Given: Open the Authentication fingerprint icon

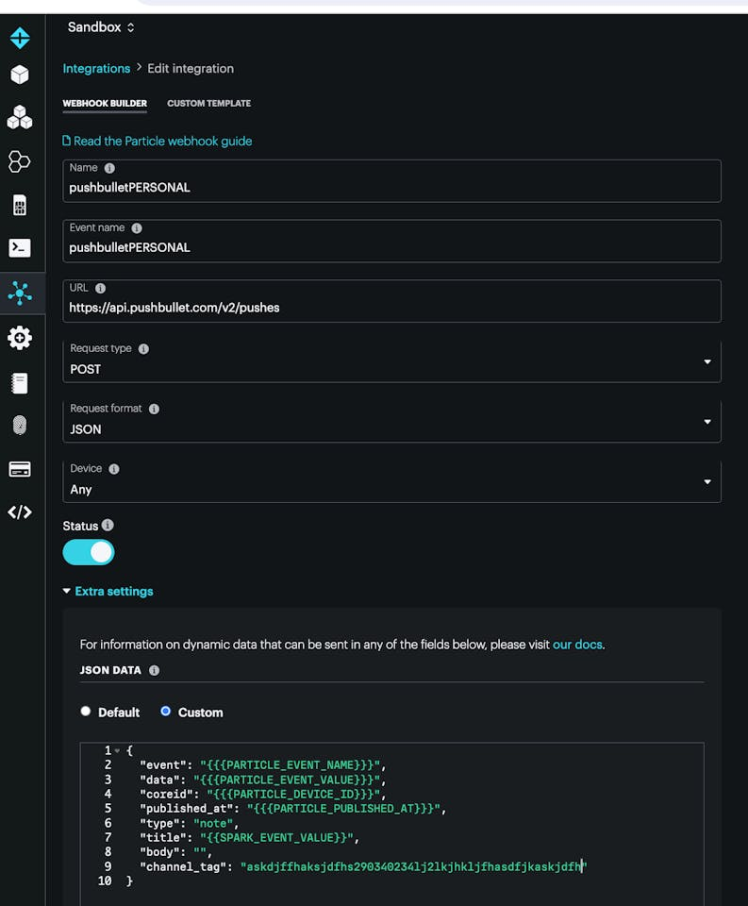Looking at the screenshot, I should click(19, 425).
